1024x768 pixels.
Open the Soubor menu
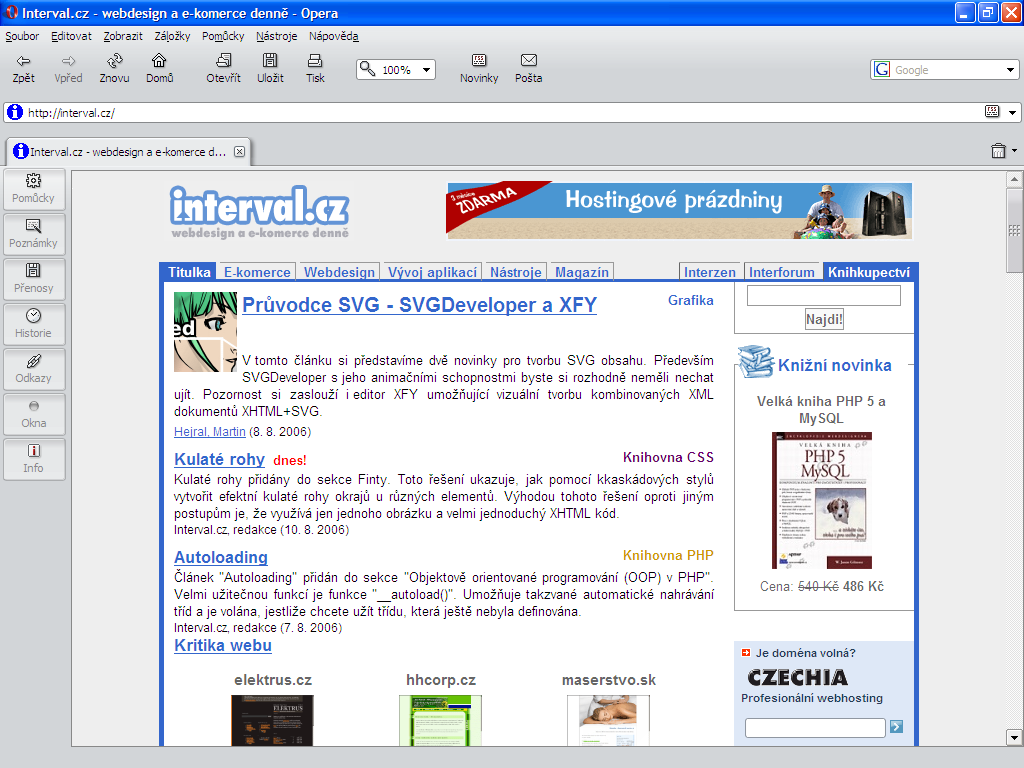tap(22, 36)
